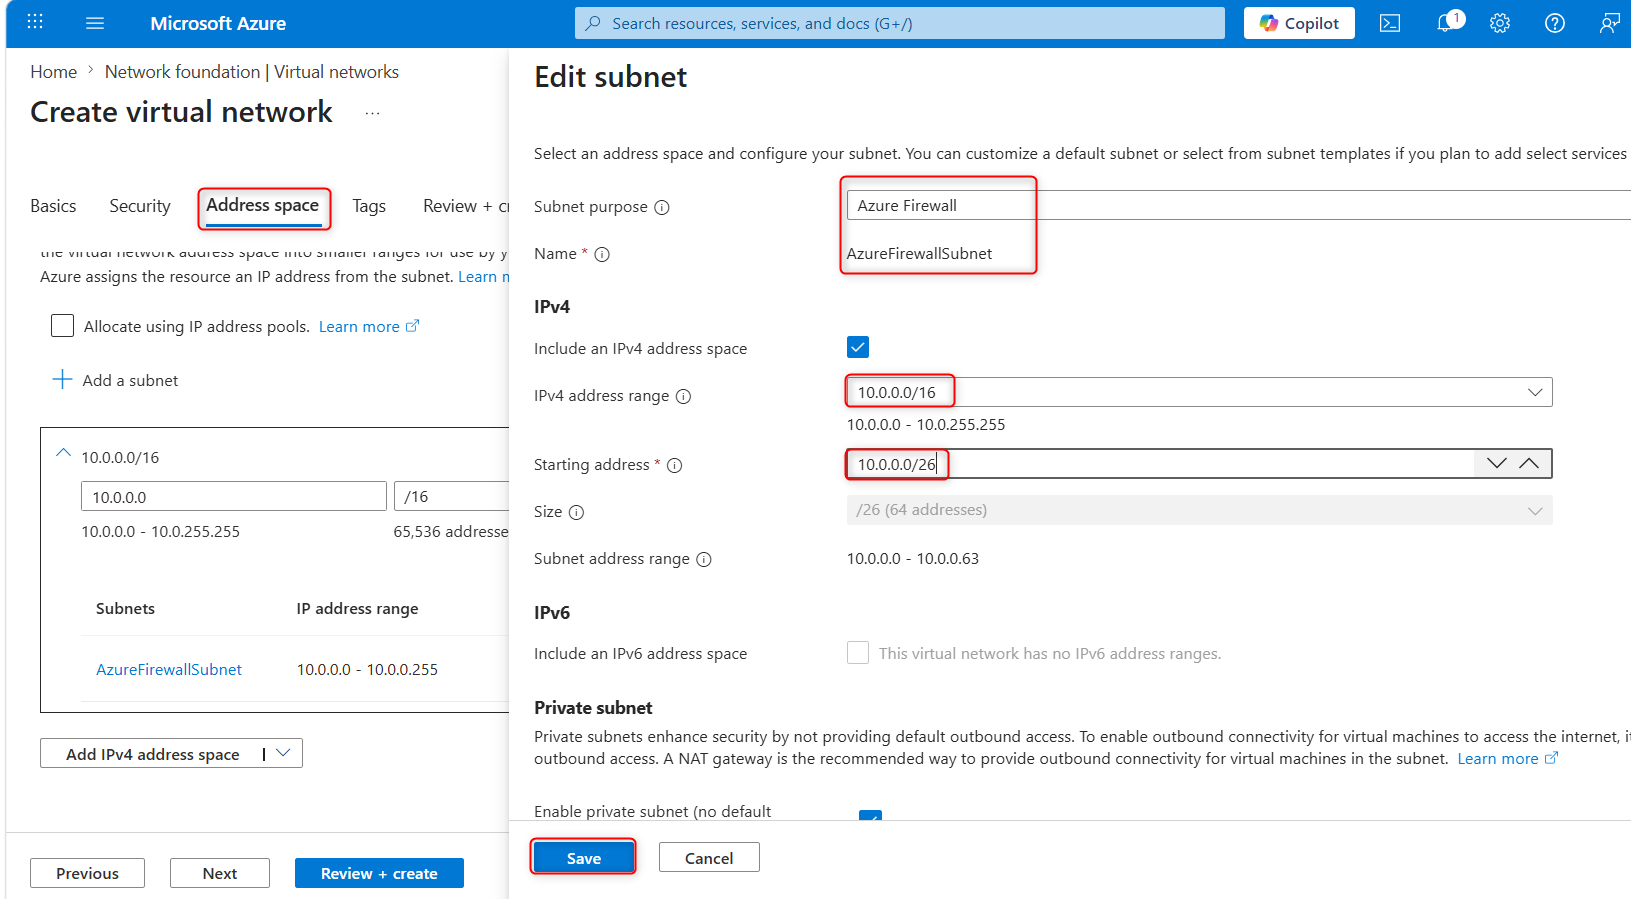Viewport: 1631px width, 899px height.
Task: Open Network foundation | Virtual networks breadcrumb
Action: (x=252, y=72)
